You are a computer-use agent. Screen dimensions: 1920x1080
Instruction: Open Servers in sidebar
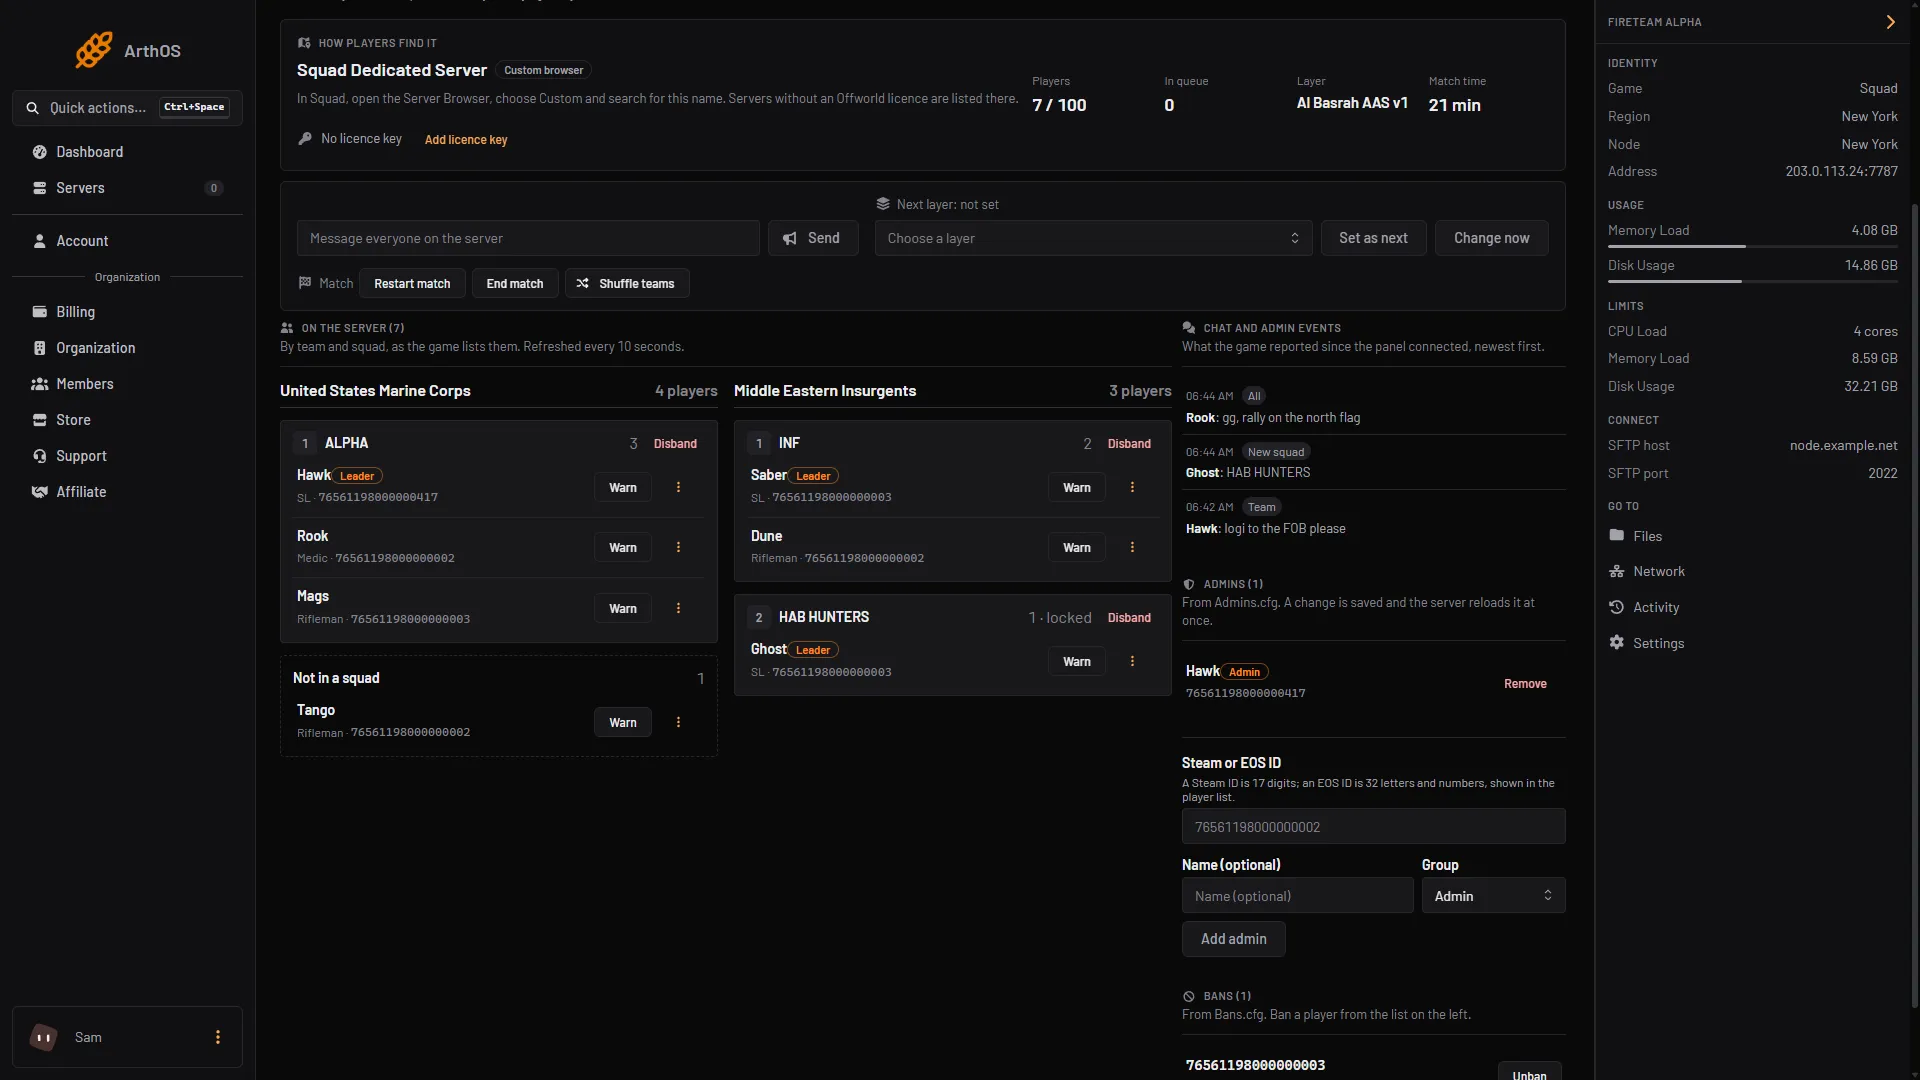(127, 188)
